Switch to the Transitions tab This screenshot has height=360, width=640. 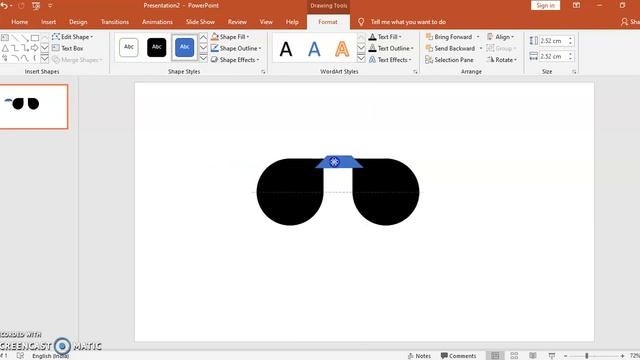pos(115,22)
